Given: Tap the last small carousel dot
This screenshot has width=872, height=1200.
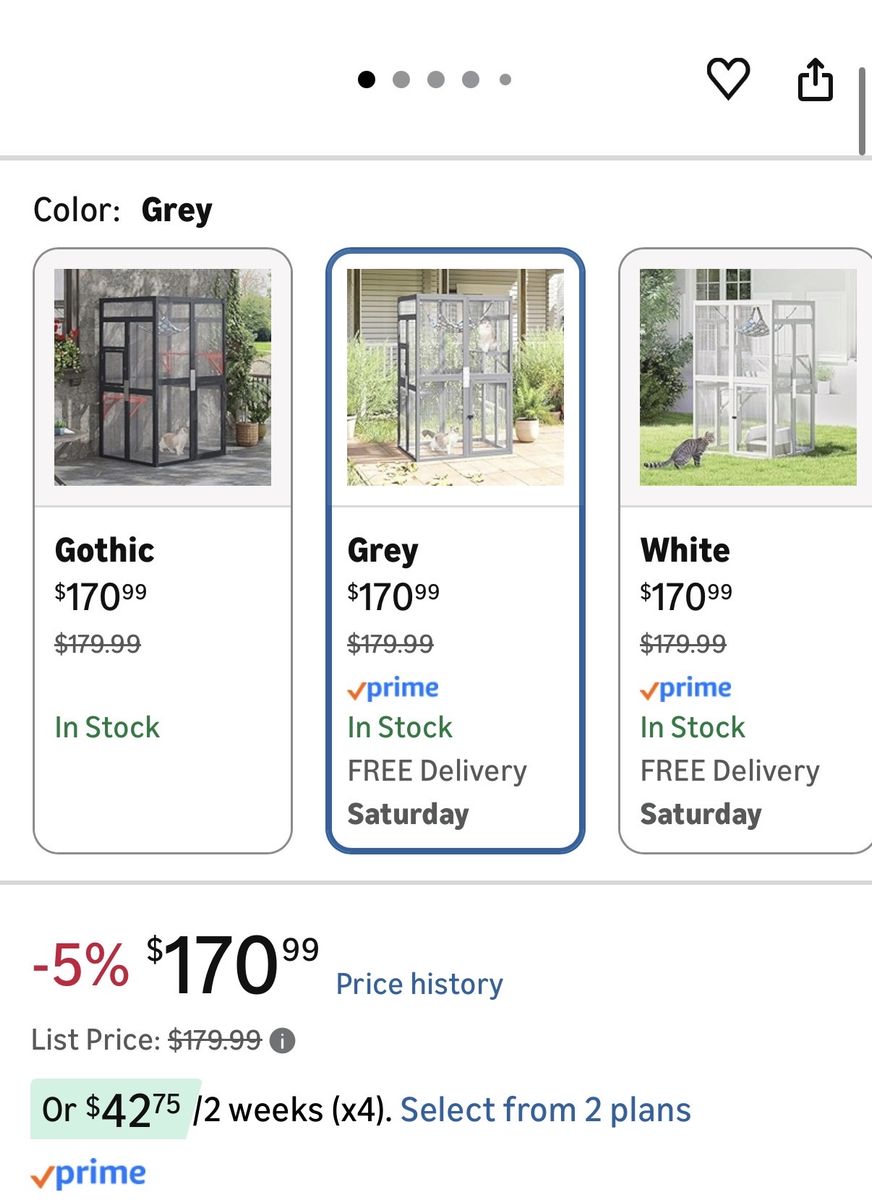Looking at the screenshot, I should tap(505, 79).
